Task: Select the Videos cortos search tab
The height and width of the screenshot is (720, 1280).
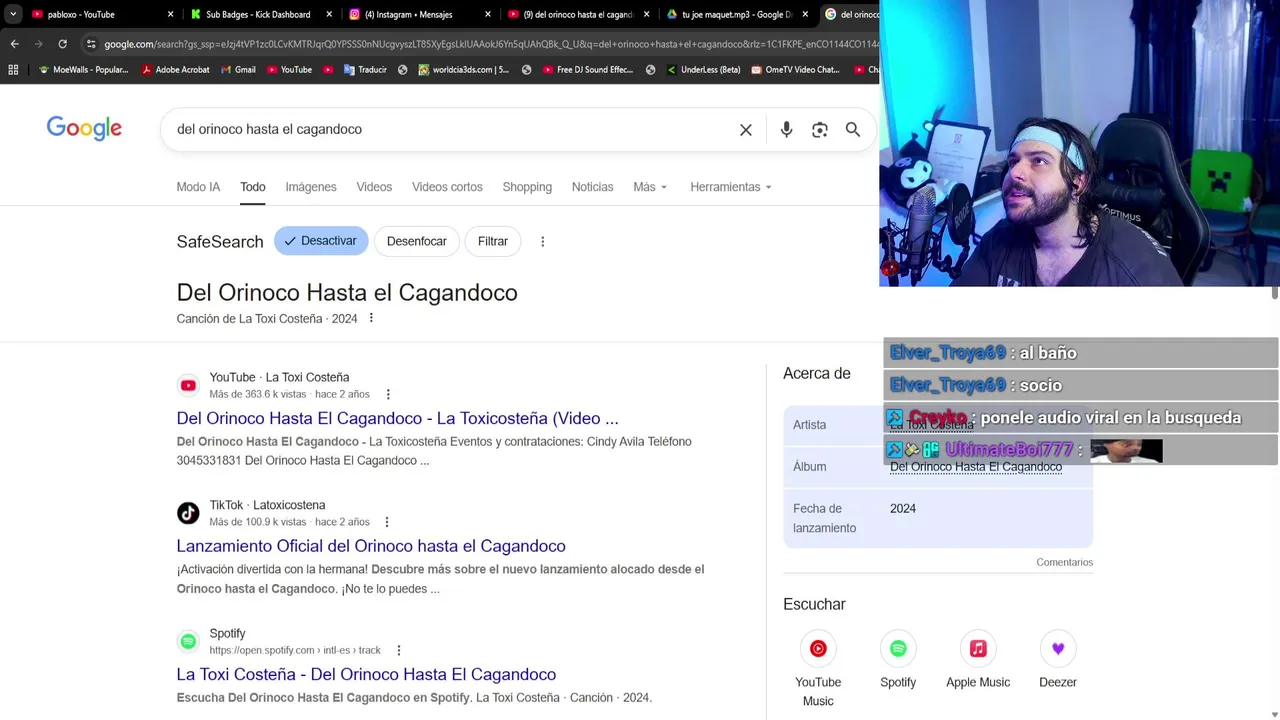Action: tap(447, 187)
